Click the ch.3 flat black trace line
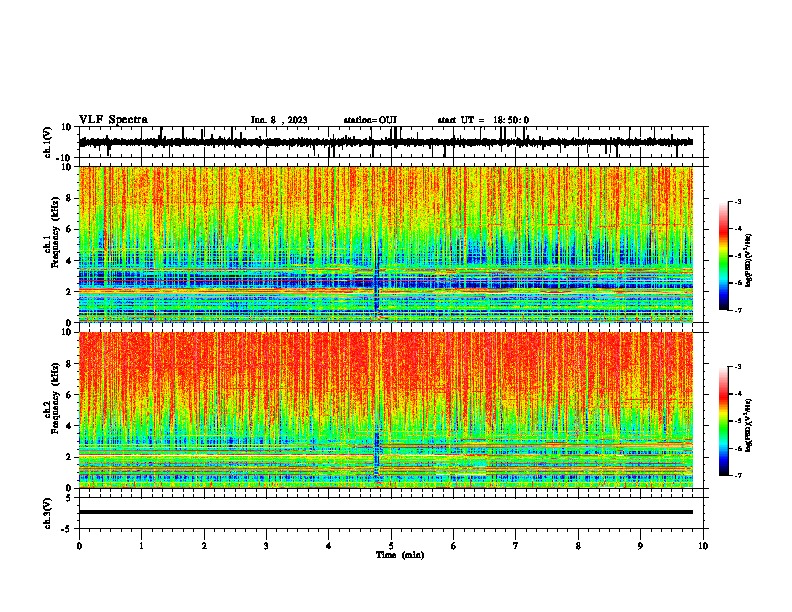The image size is (792, 612). [386, 512]
